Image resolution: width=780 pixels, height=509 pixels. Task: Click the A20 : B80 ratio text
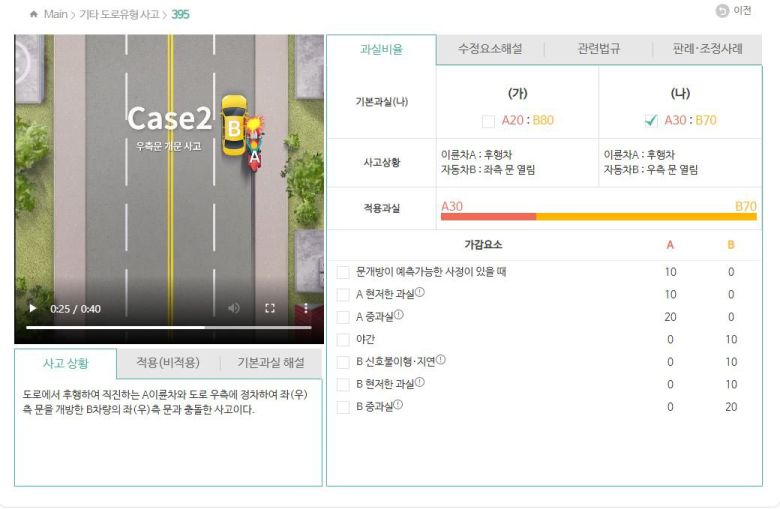pos(527,120)
